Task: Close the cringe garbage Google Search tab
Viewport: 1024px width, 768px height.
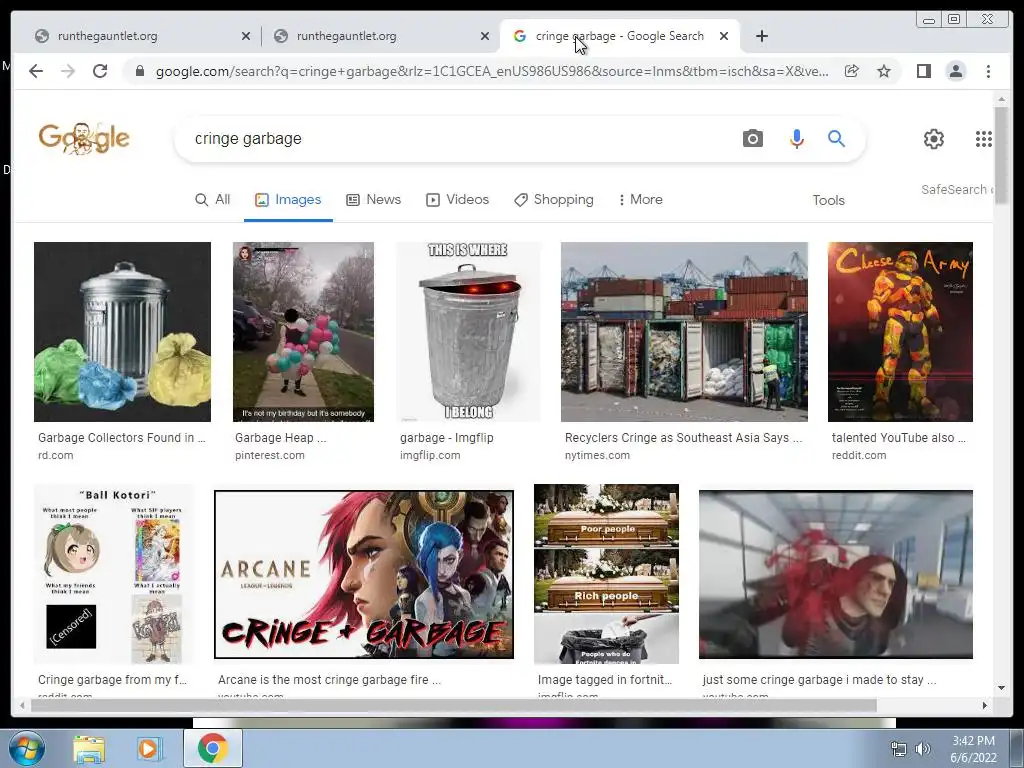Action: [724, 36]
